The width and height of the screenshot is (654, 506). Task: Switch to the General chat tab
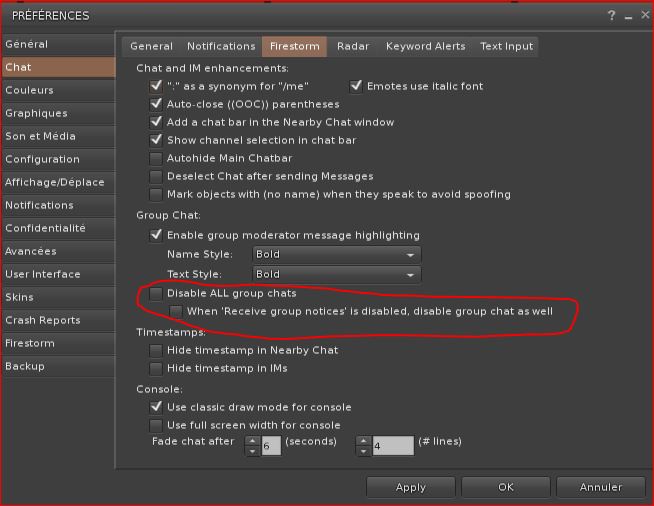point(151,46)
